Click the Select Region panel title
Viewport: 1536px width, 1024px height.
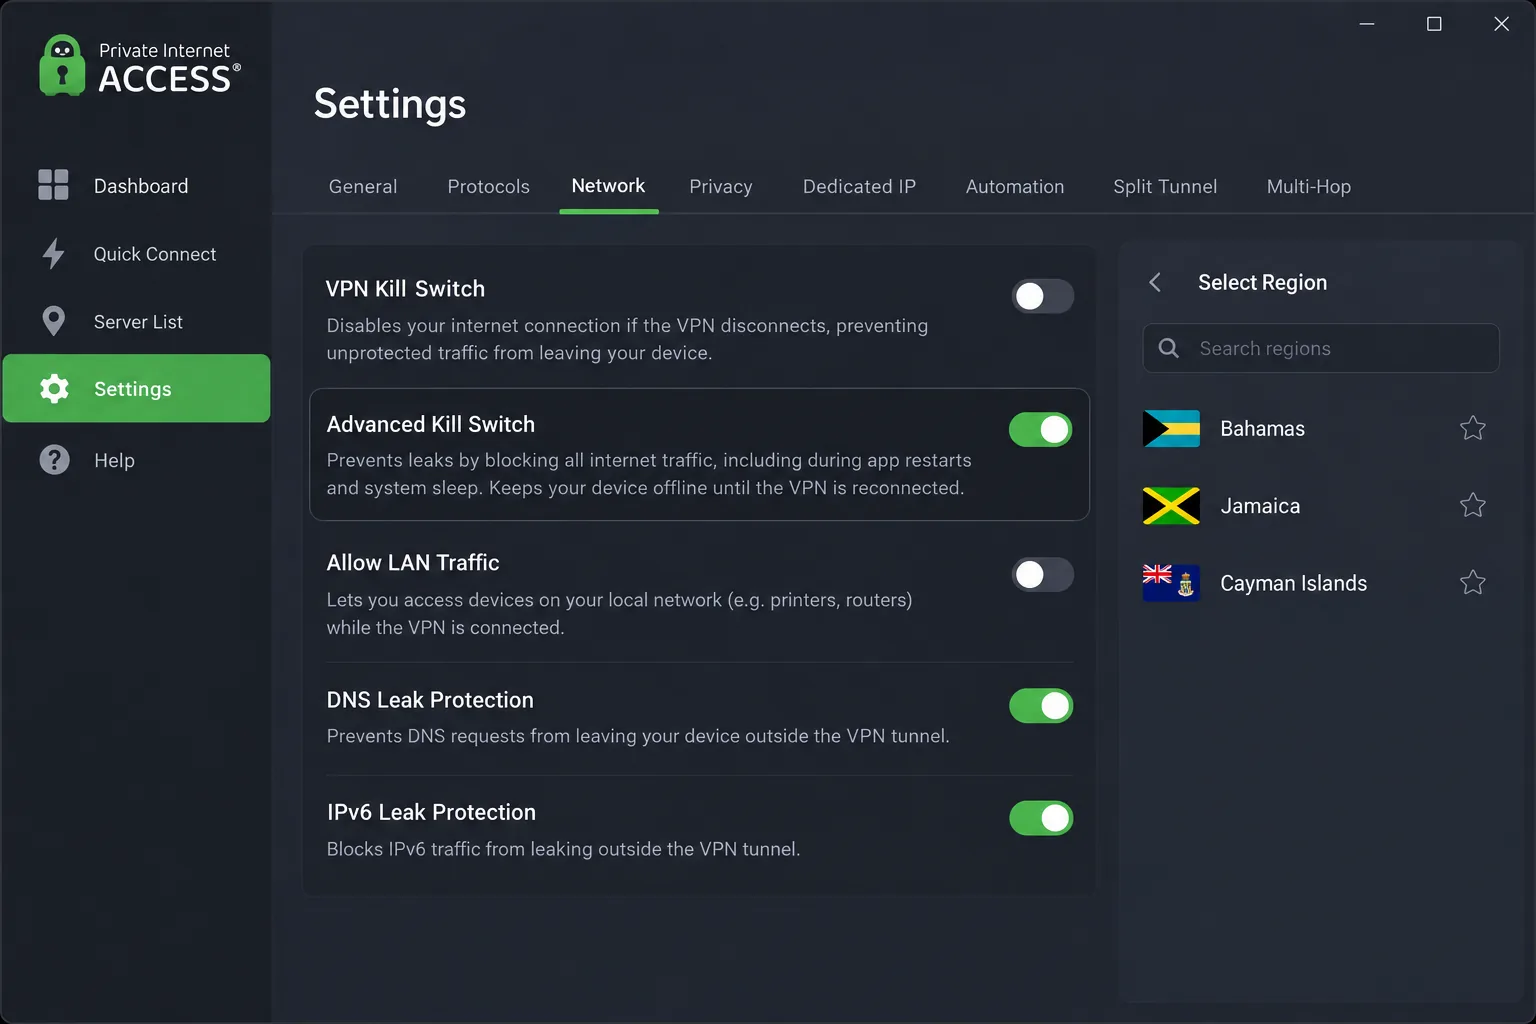pyautogui.click(x=1262, y=282)
